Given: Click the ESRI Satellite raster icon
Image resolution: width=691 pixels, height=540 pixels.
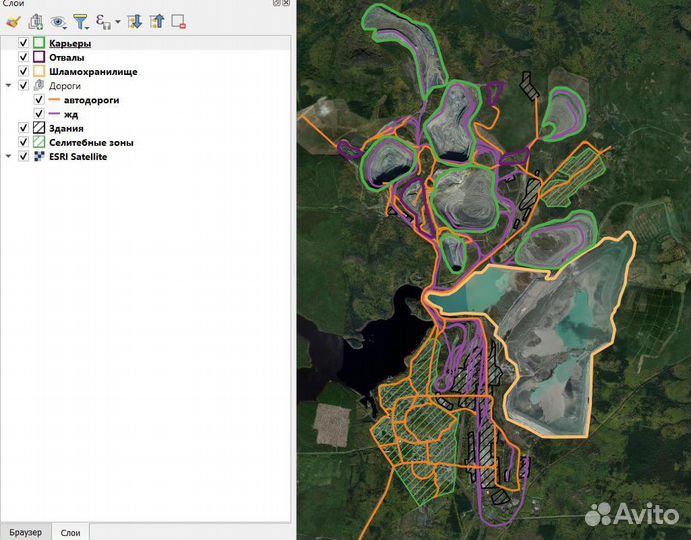Looking at the screenshot, I should coord(39,156).
